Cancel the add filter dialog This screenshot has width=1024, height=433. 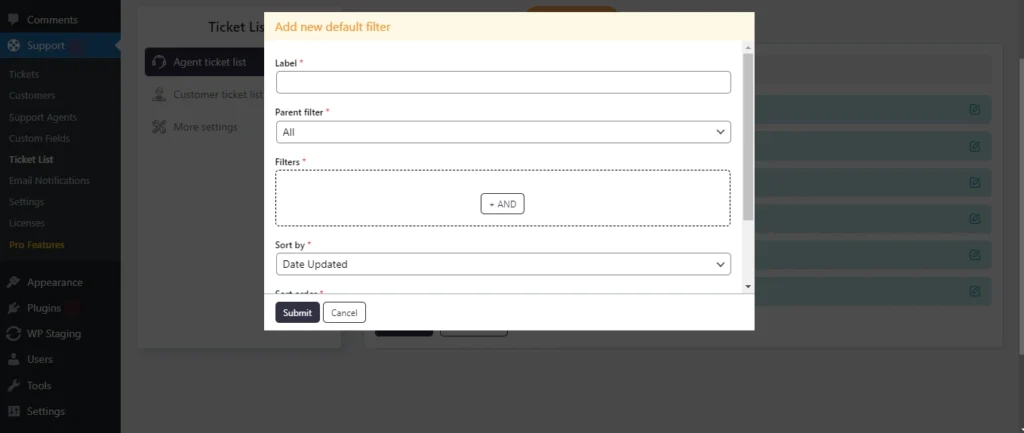pos(344,312)
